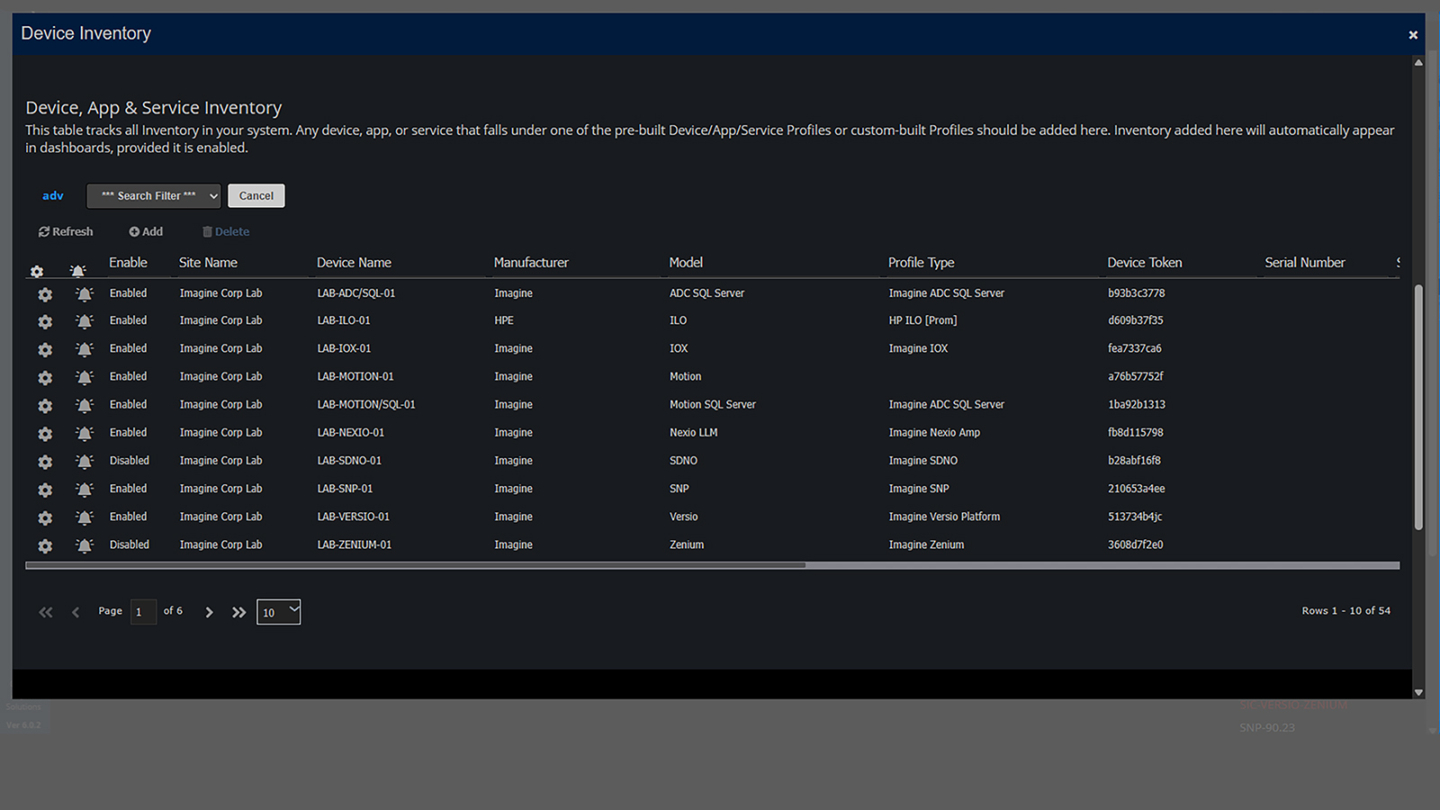Viewport: 1440px width, 810px height.
Task: Add a new inventory device
Action: [x=146, y=232]
